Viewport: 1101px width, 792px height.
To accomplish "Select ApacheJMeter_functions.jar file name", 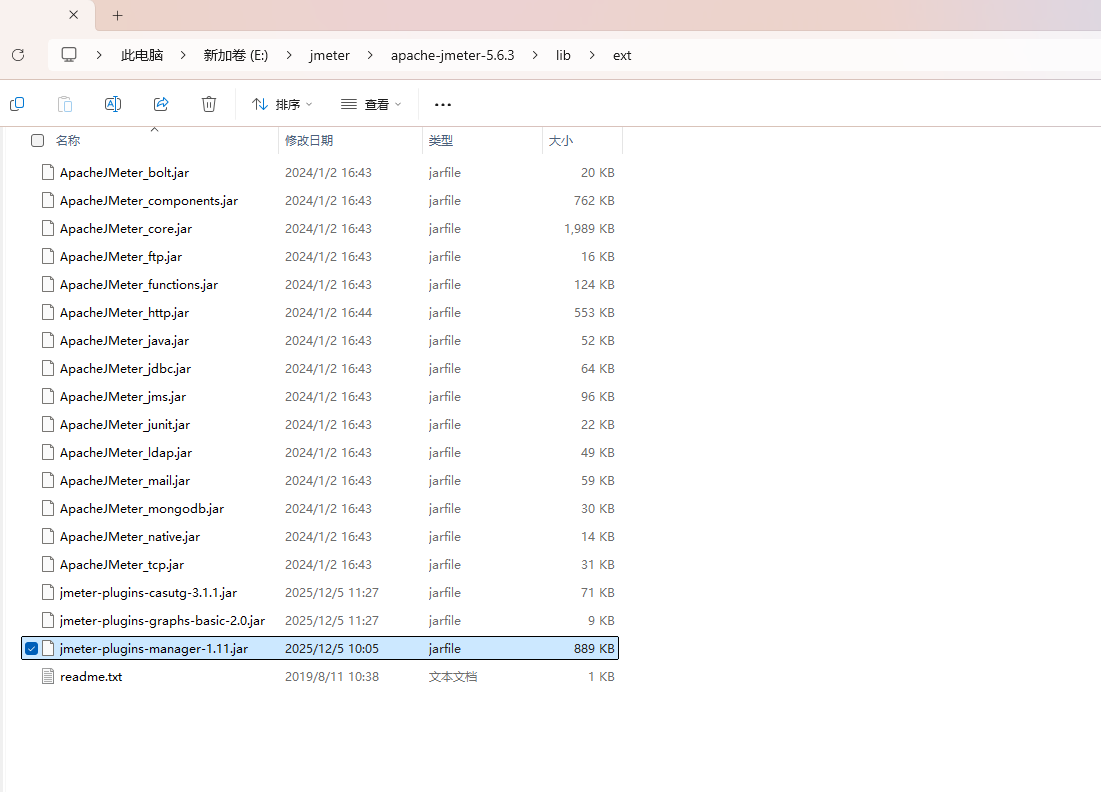I will 139,284.
